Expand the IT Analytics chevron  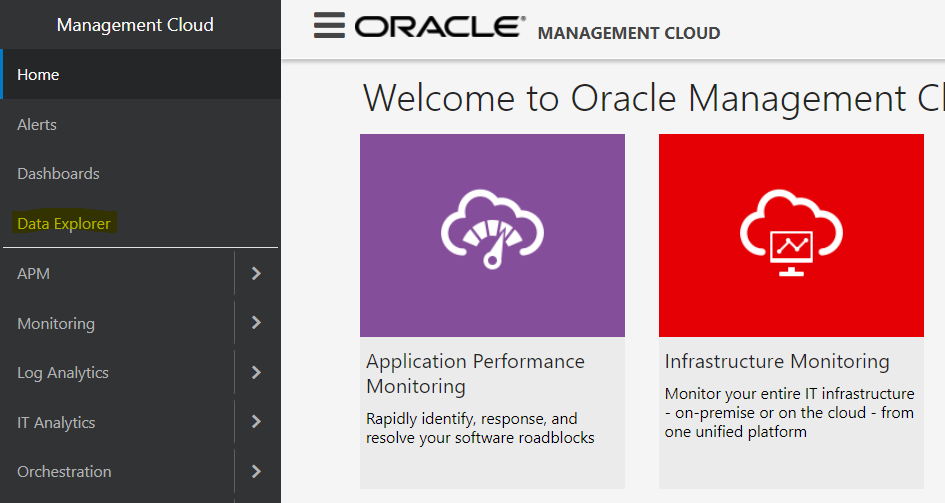(257, 422)
